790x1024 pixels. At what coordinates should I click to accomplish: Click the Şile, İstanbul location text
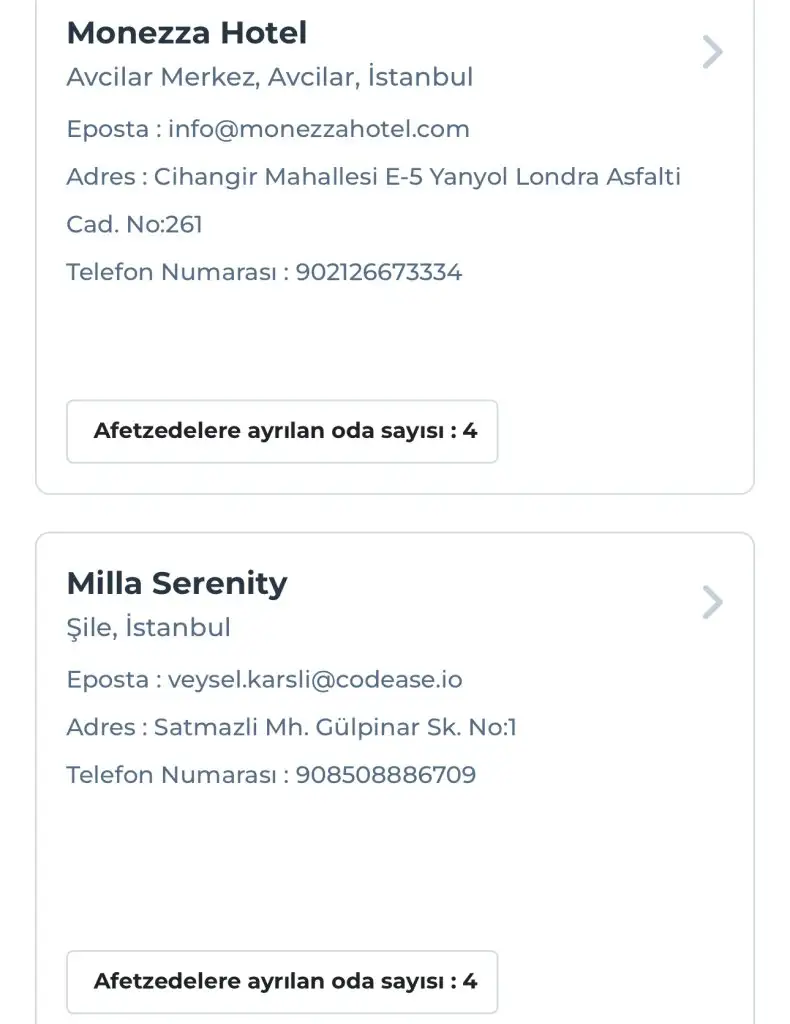click(148, 628)
